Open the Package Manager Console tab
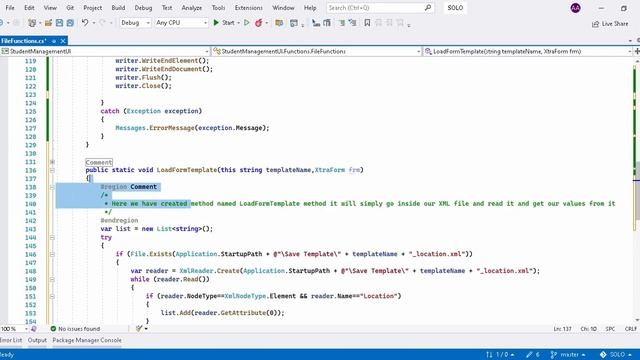640x360 pixels. [87, 340]
